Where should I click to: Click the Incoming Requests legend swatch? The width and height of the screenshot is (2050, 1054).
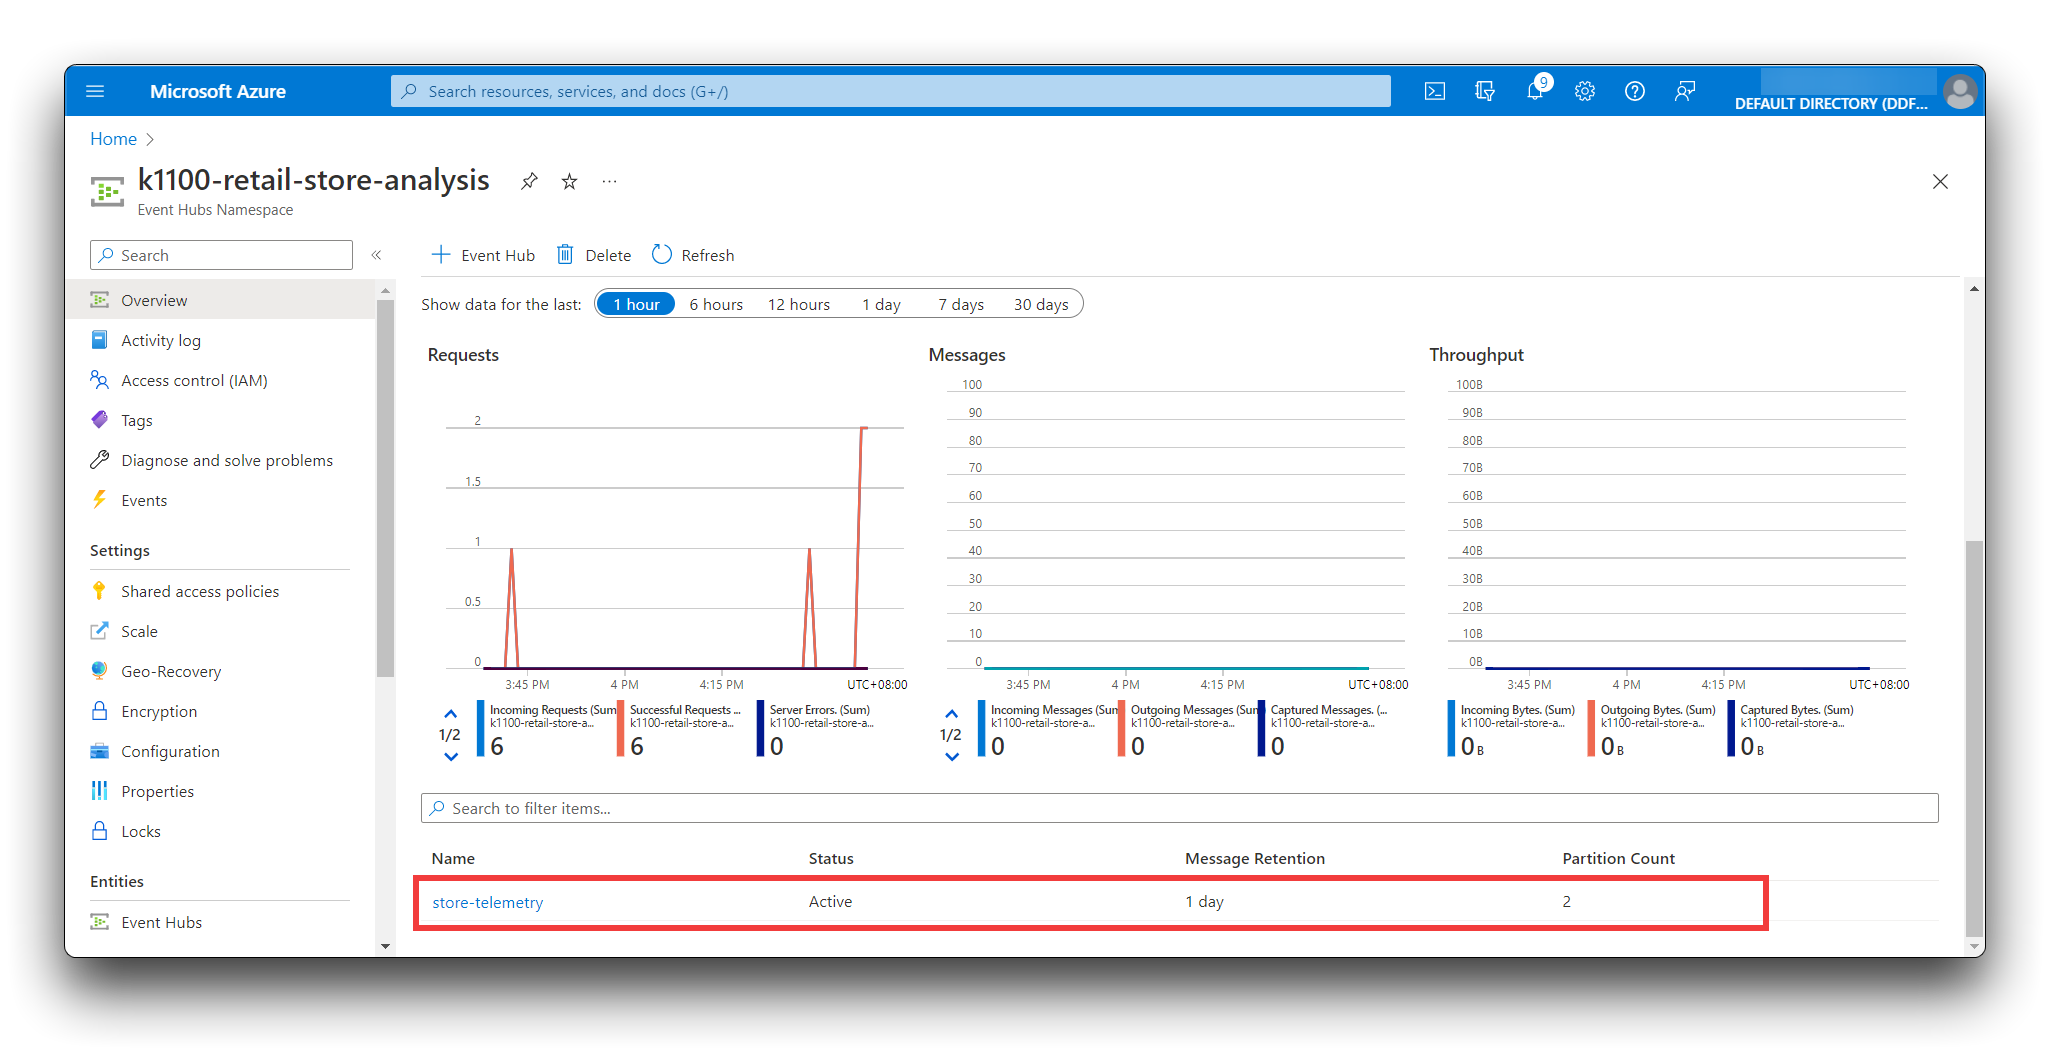pyautogui.click(x=481, y=728)
